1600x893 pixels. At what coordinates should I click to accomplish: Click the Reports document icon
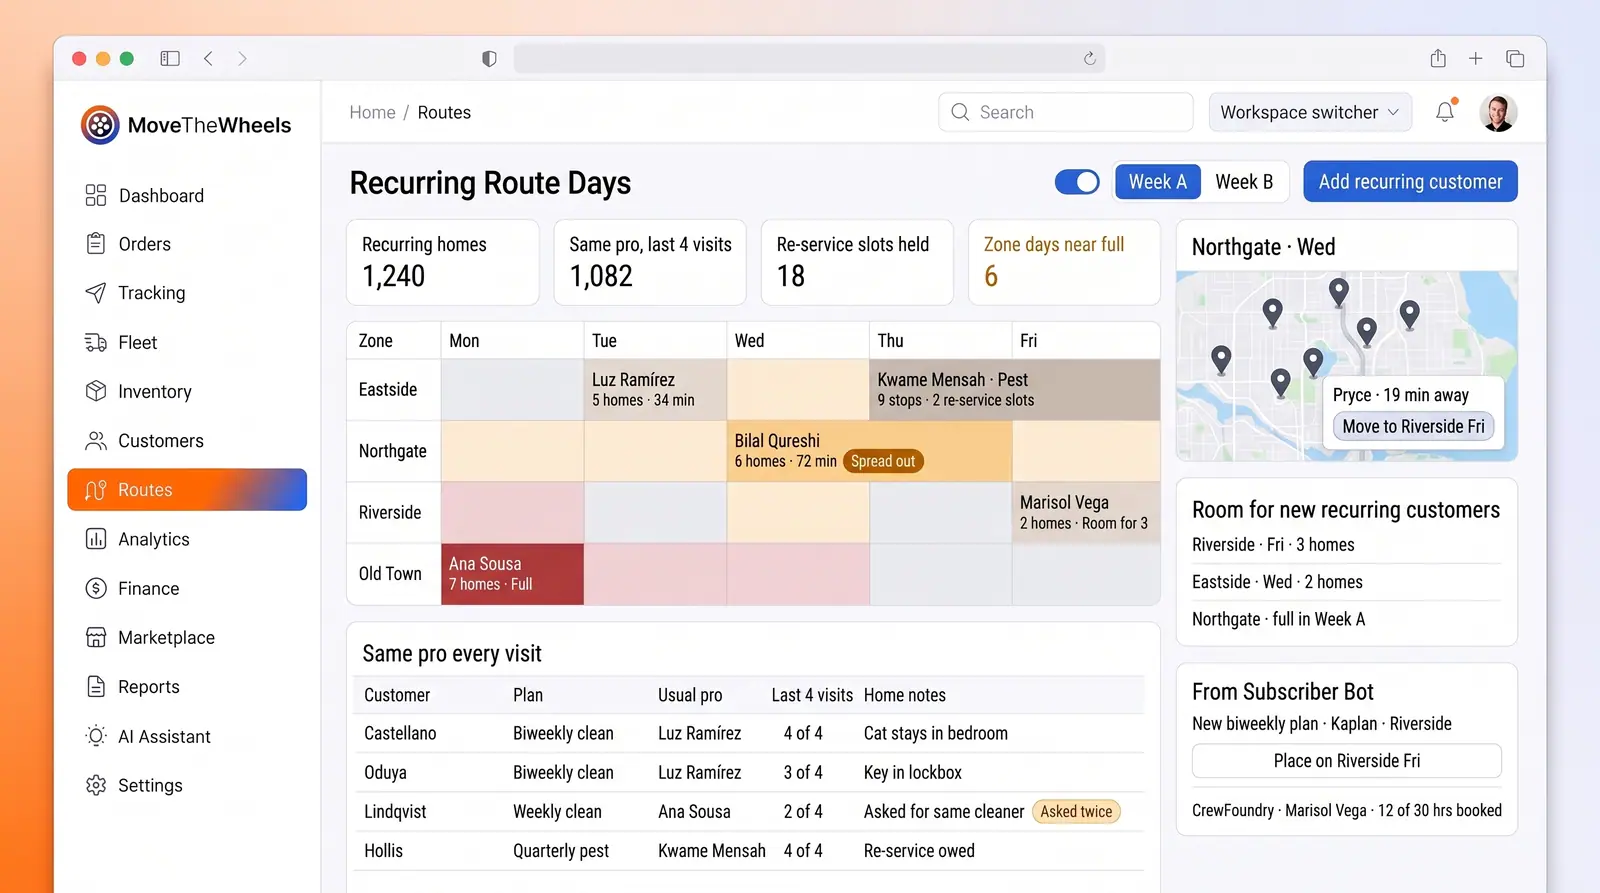(96, 687)
